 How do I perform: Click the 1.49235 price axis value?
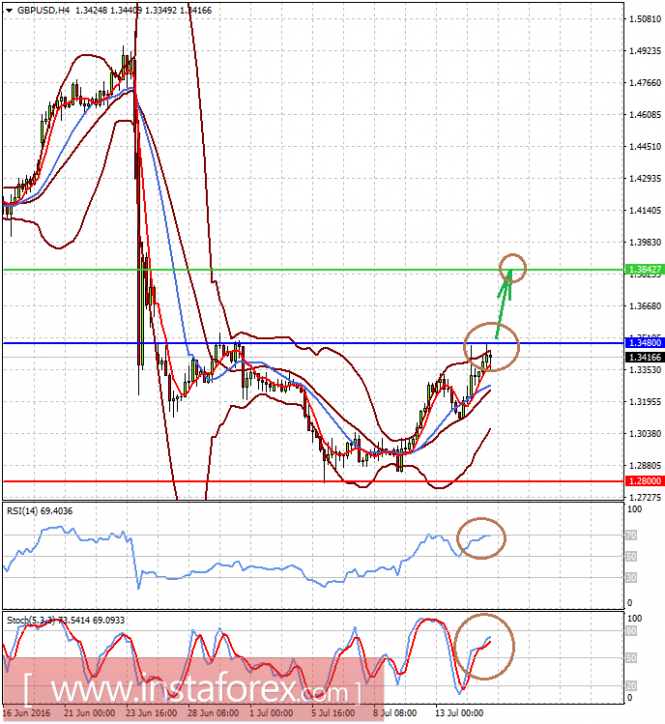645,51
